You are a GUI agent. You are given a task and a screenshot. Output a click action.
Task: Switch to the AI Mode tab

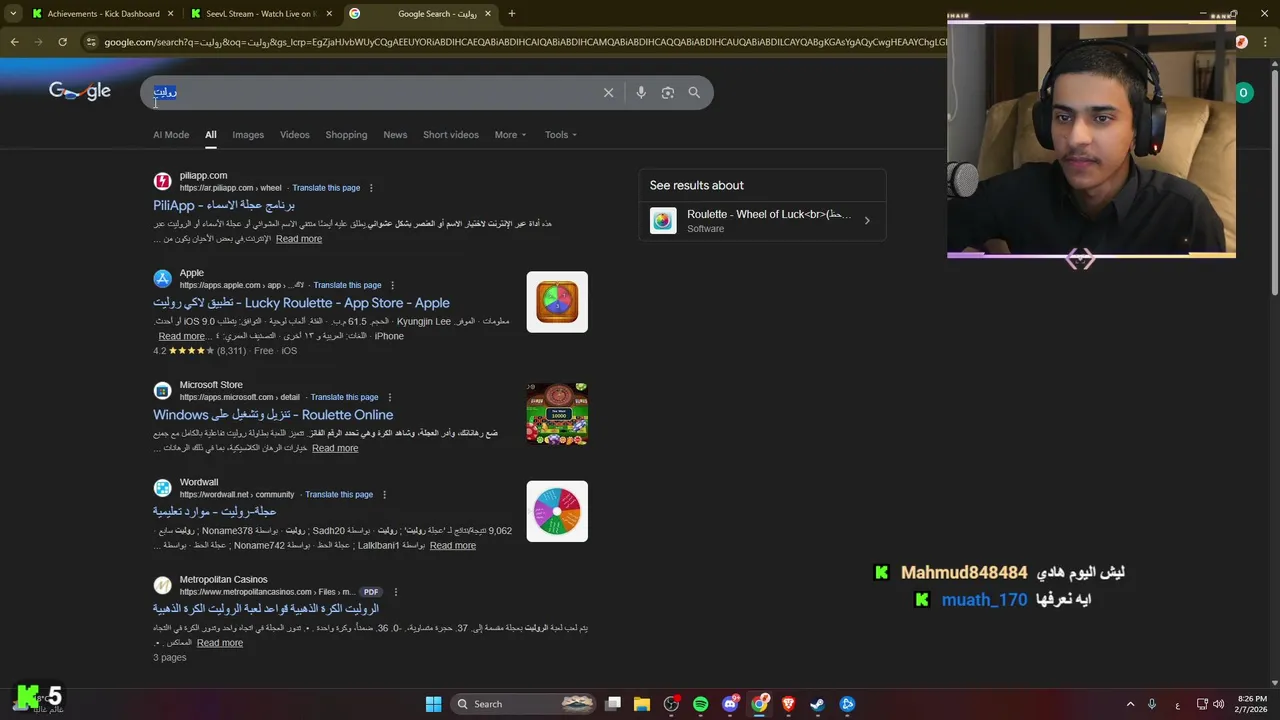pyautogui.click(x=171, y=135)
